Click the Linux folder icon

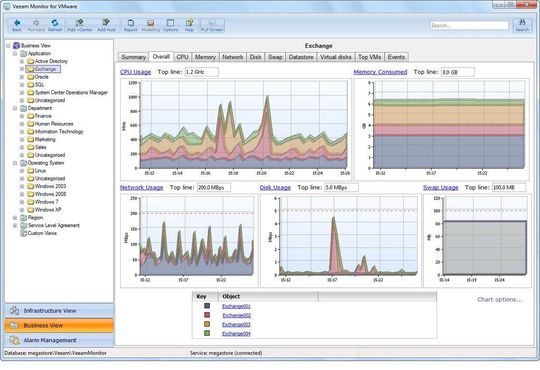click(x=30, y=171)
